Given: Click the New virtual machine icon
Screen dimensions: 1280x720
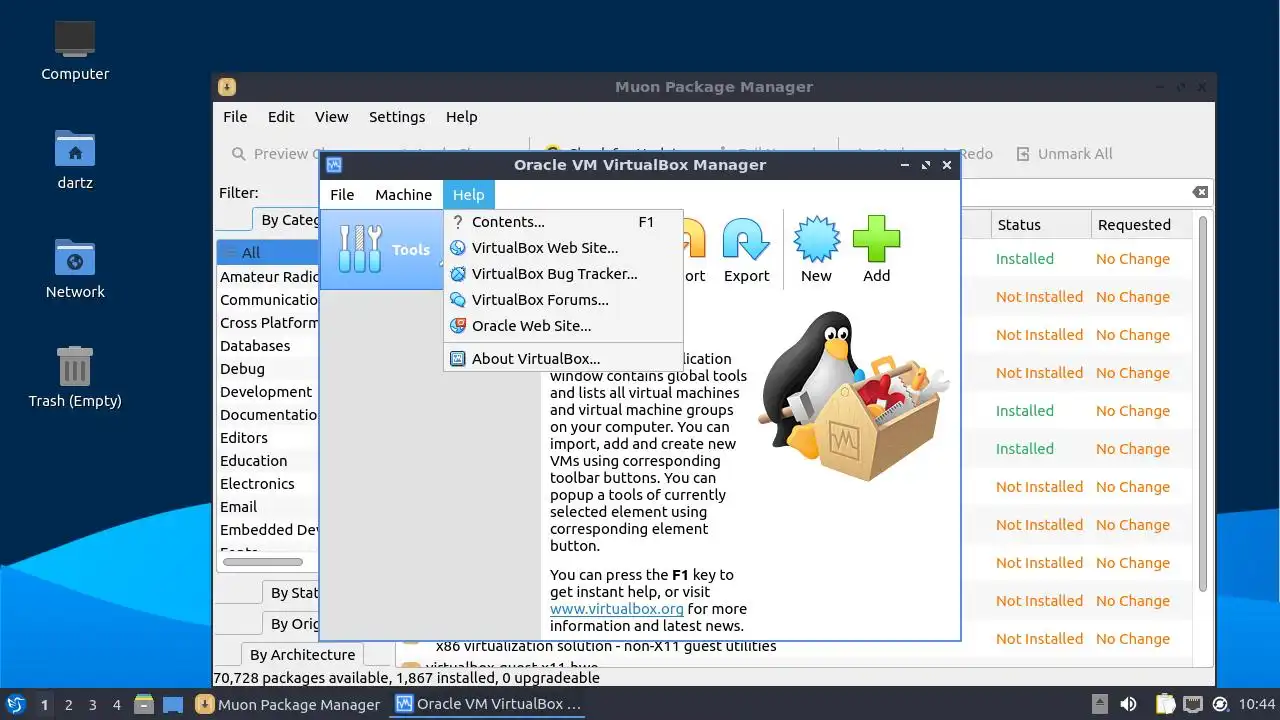Looking at the screenshot, I should click(x=816, y=251).
